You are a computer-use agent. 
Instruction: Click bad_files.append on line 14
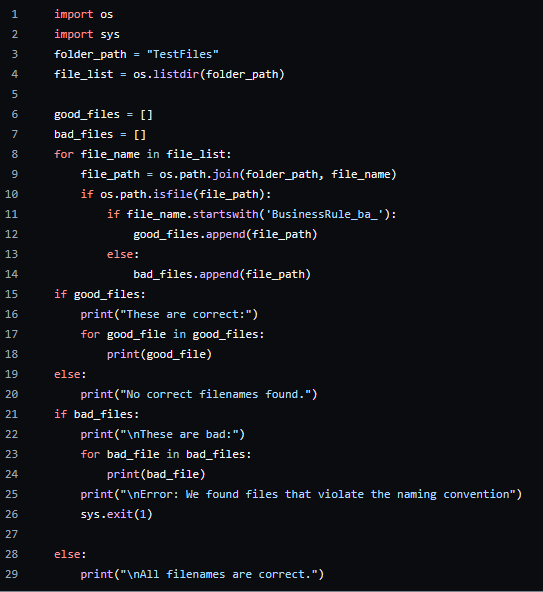click(186, 274)
